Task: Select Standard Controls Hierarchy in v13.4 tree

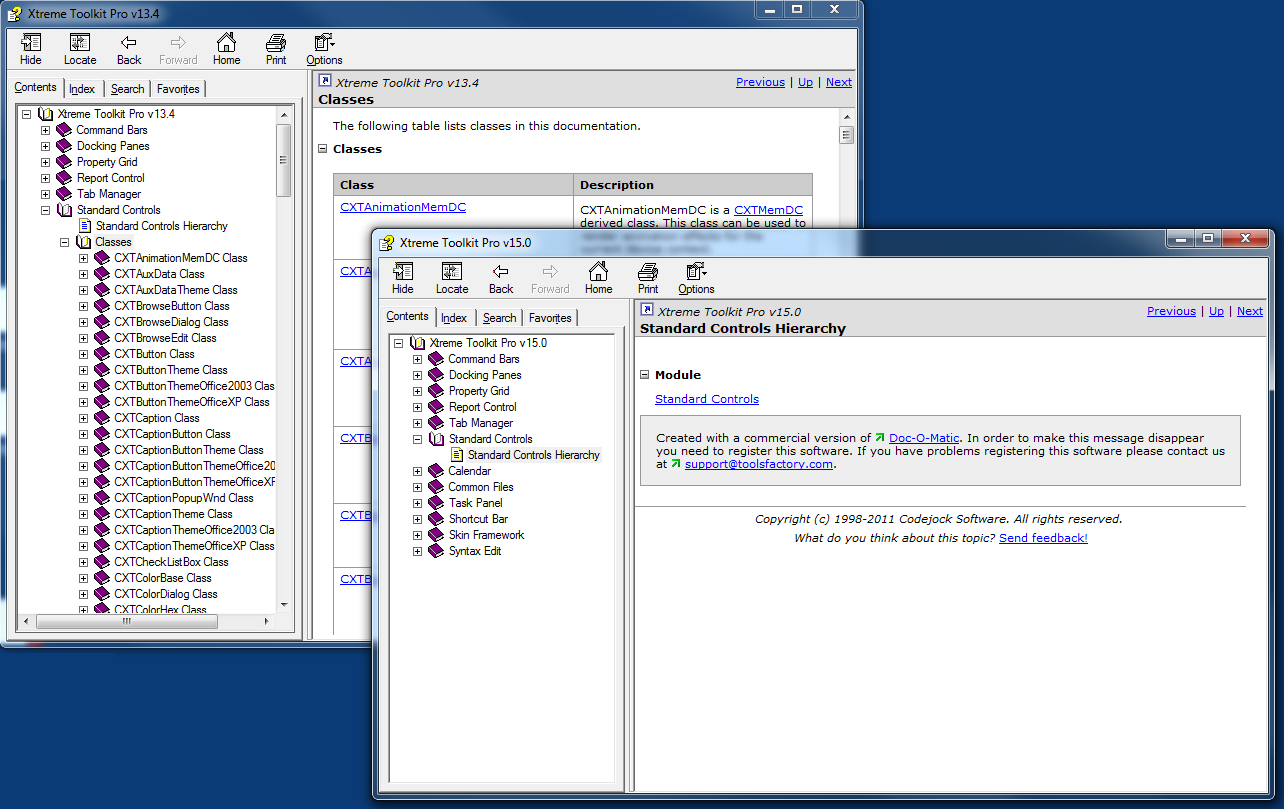Action: (162, 226)
